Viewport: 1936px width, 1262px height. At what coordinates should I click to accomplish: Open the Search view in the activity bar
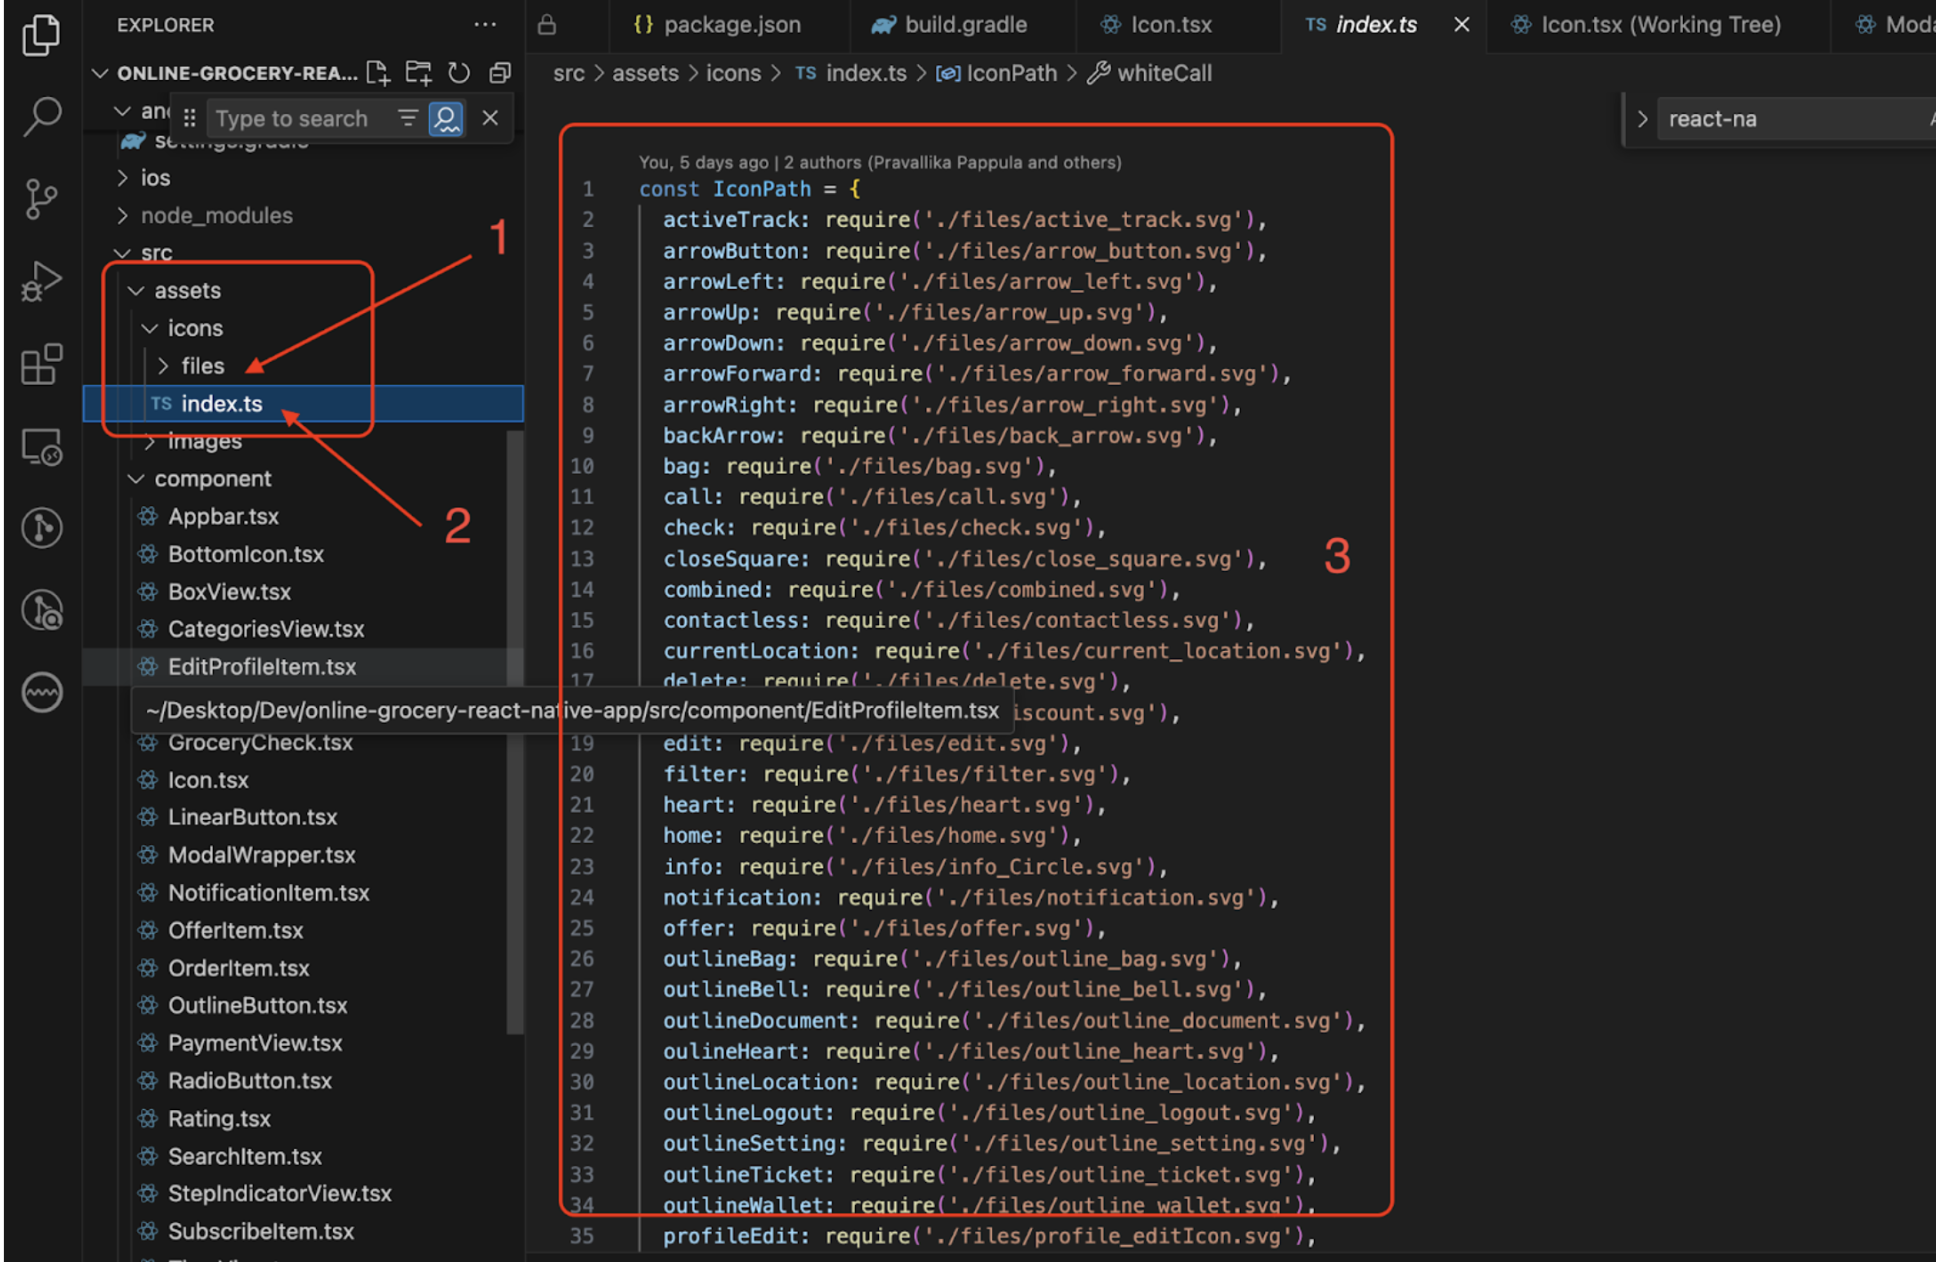[x=41, y=115]
